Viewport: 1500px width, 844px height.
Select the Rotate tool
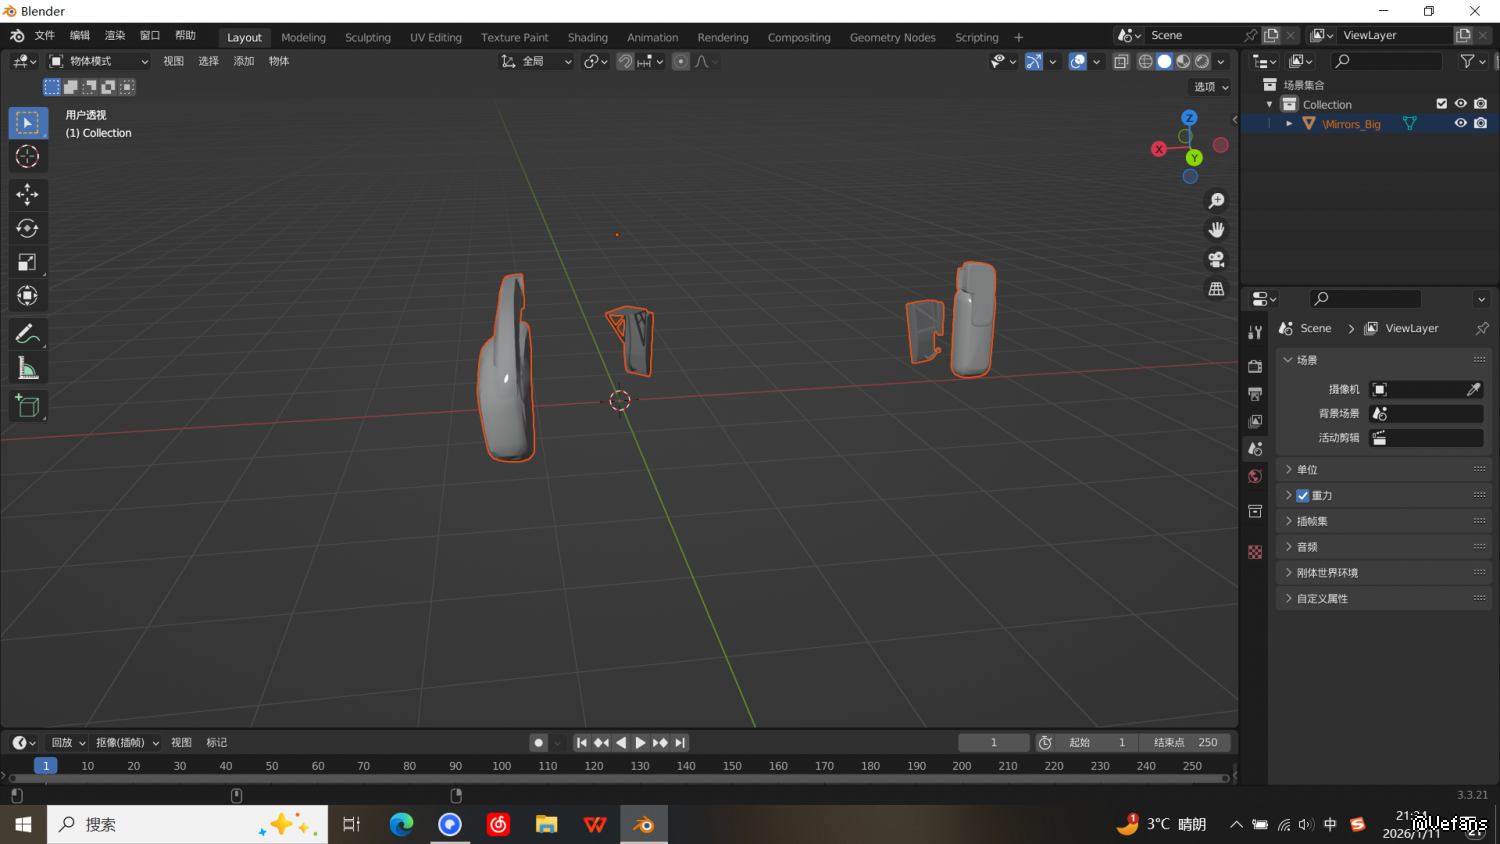click(x=27, y=228)
